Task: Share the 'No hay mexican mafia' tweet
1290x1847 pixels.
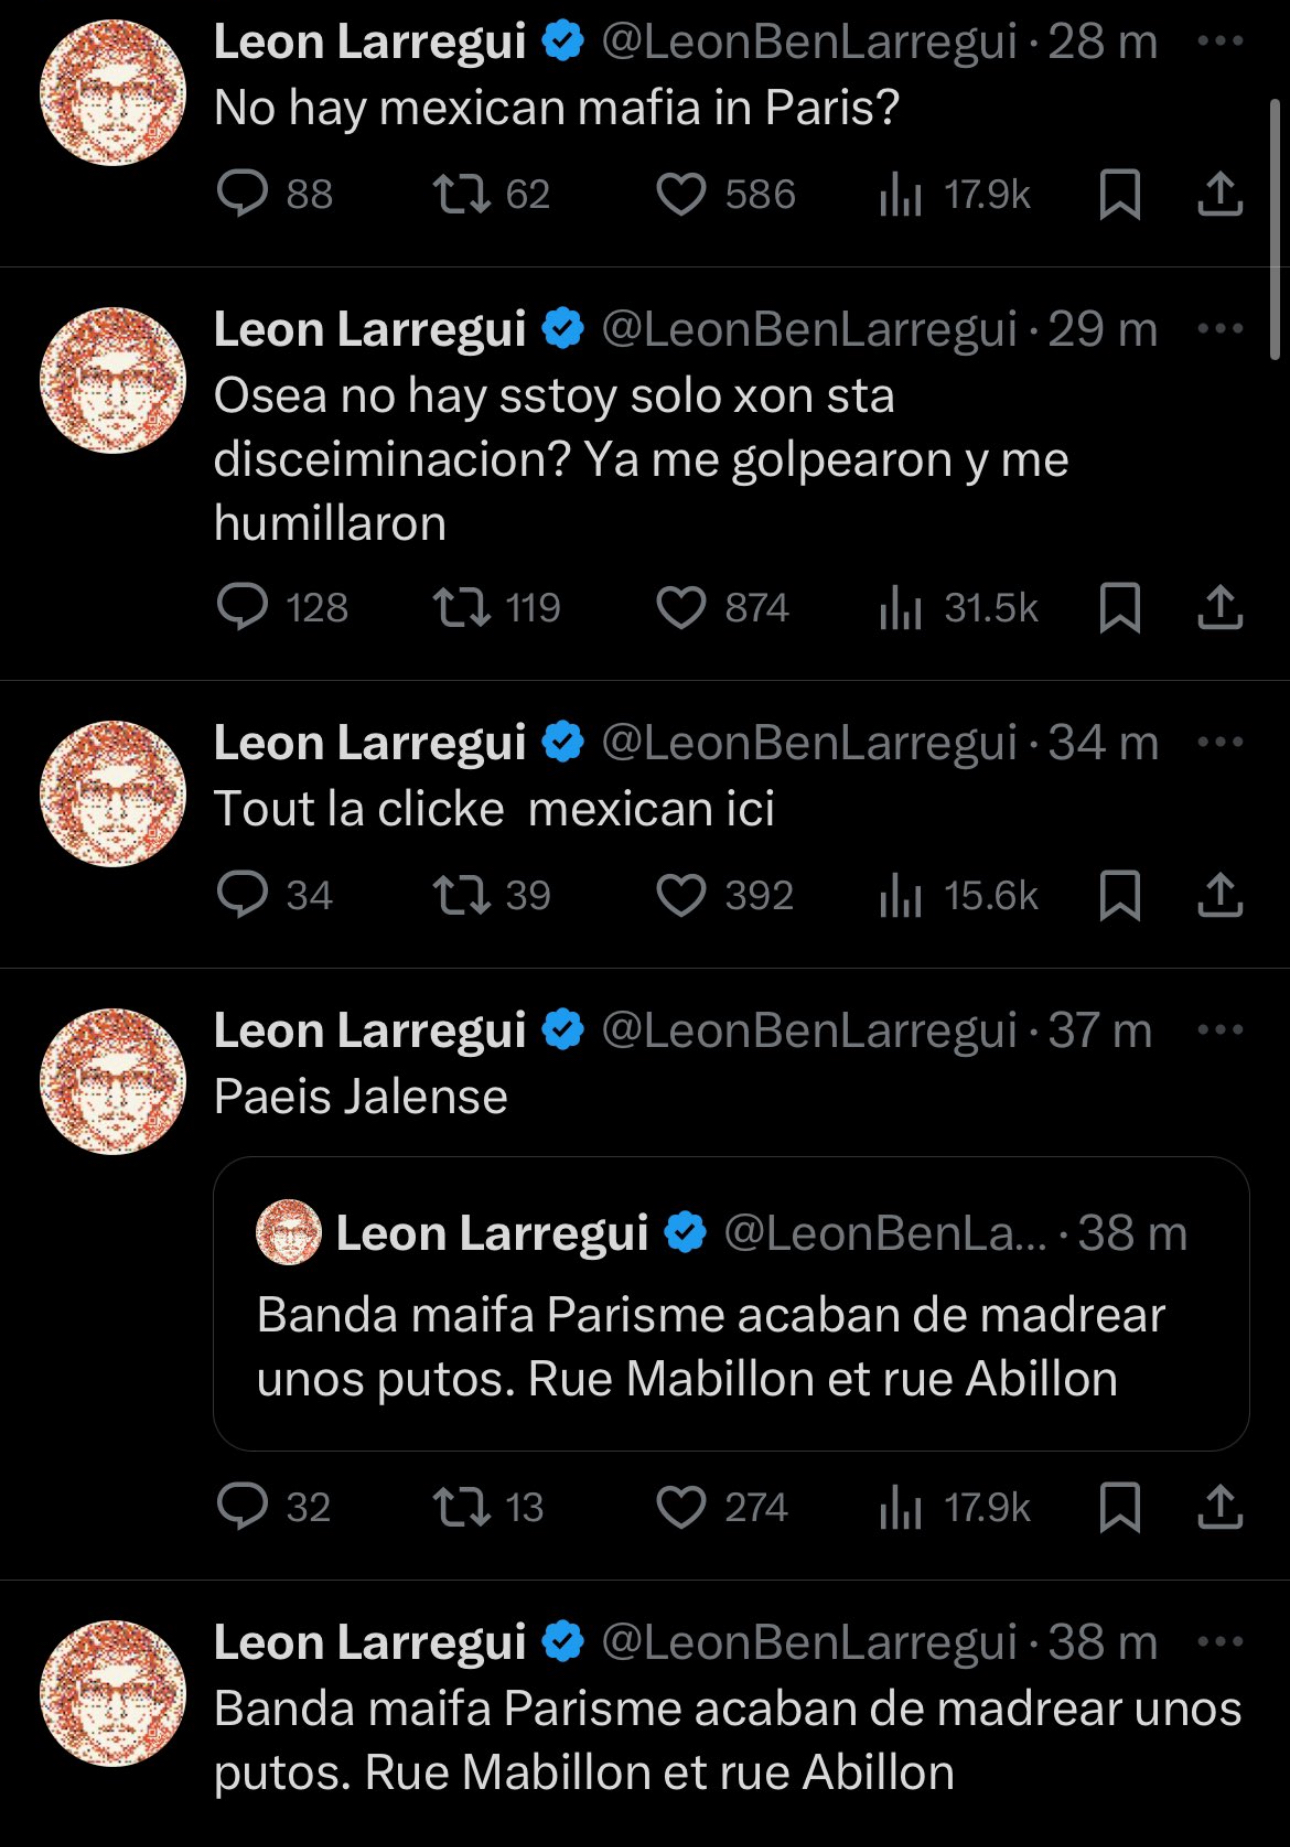Action: point(1219,194)
